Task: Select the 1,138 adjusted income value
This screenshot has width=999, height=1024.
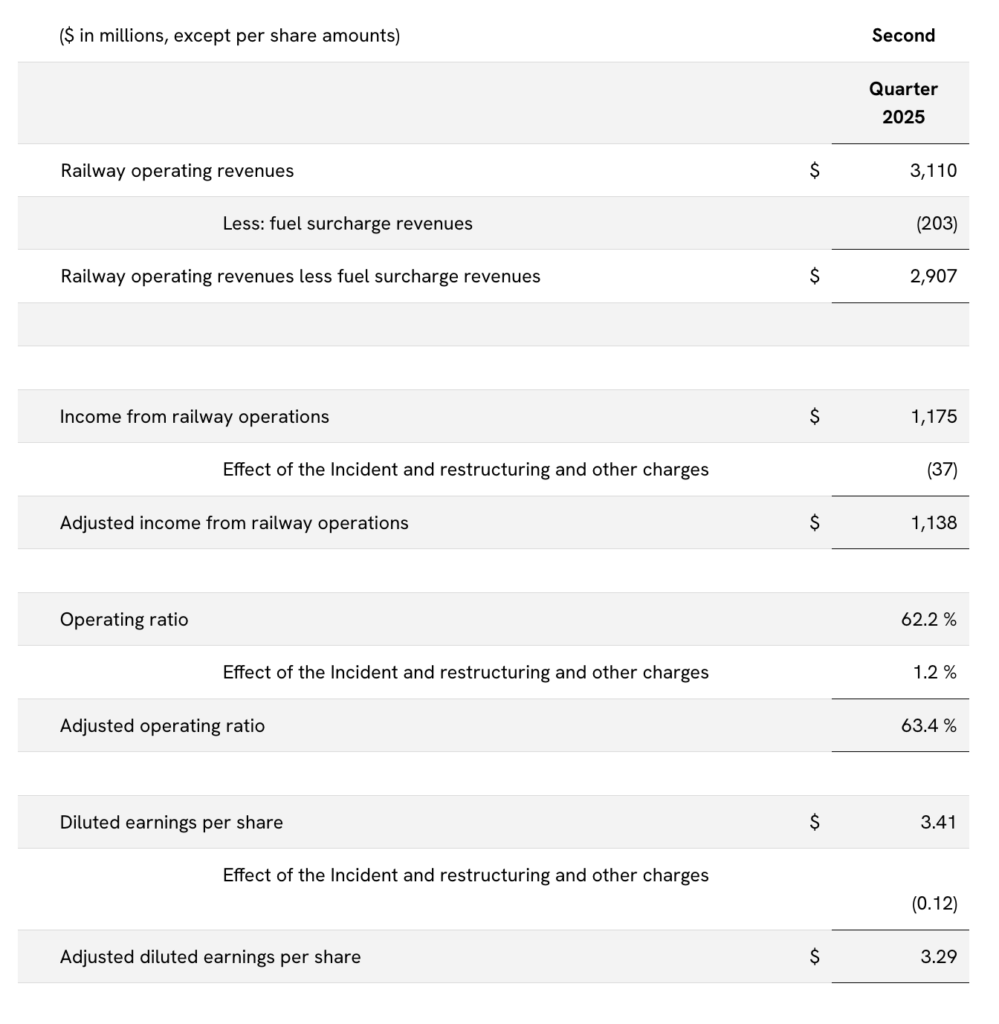Action: [x=933, y=523]
